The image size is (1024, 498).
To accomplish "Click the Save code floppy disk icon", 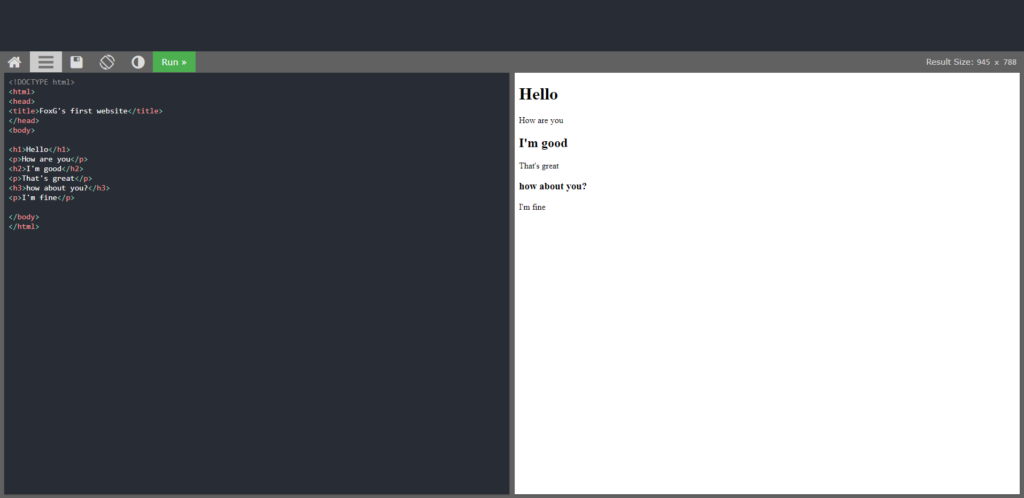I will 76,62.
